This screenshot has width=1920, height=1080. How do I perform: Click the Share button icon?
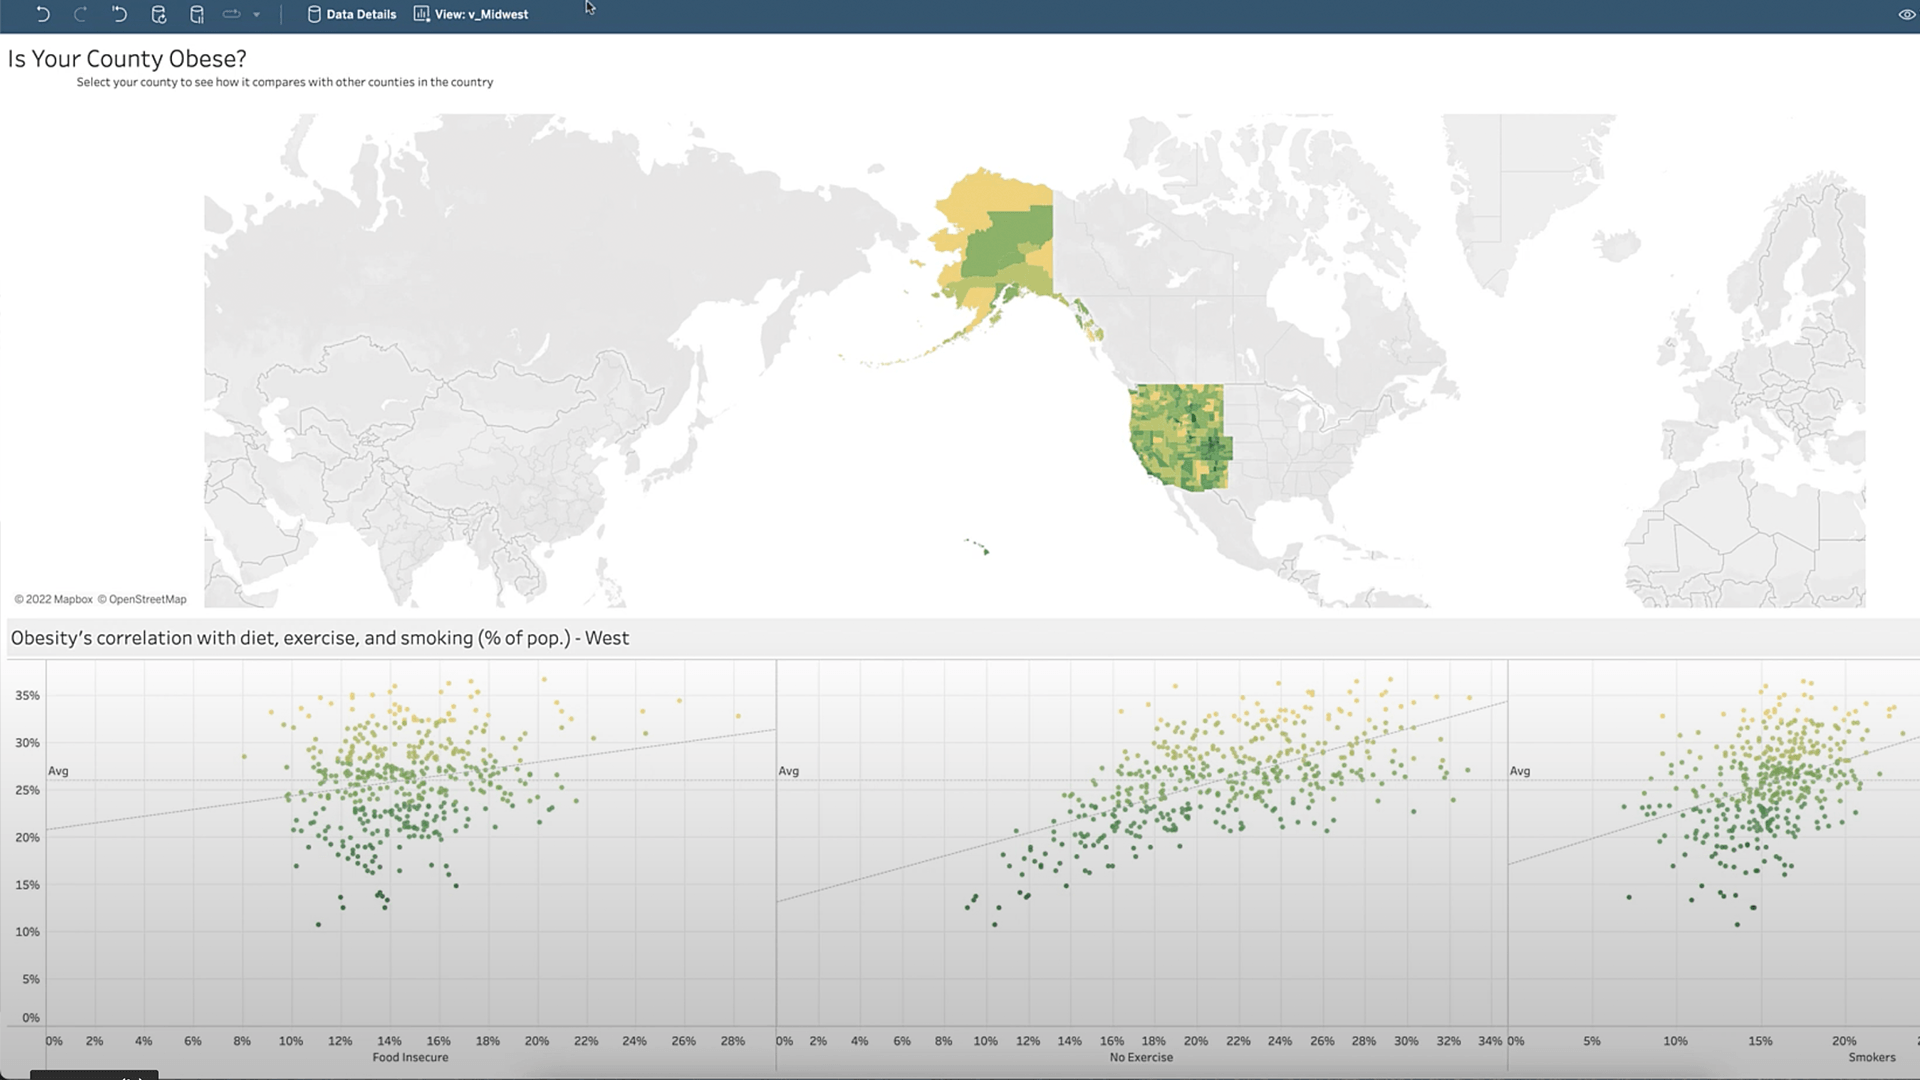point(232,14)
